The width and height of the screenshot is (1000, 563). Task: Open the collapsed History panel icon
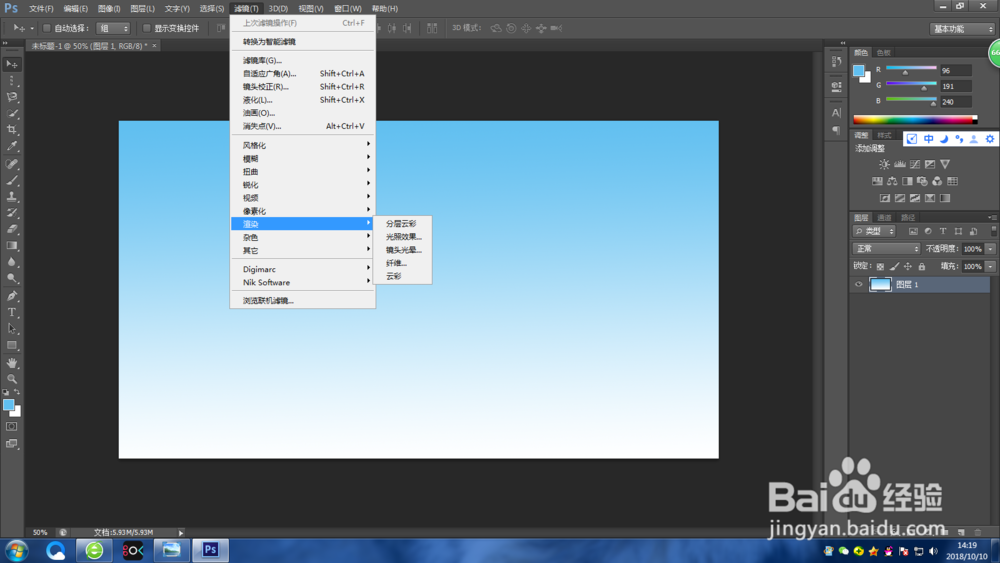836,62
